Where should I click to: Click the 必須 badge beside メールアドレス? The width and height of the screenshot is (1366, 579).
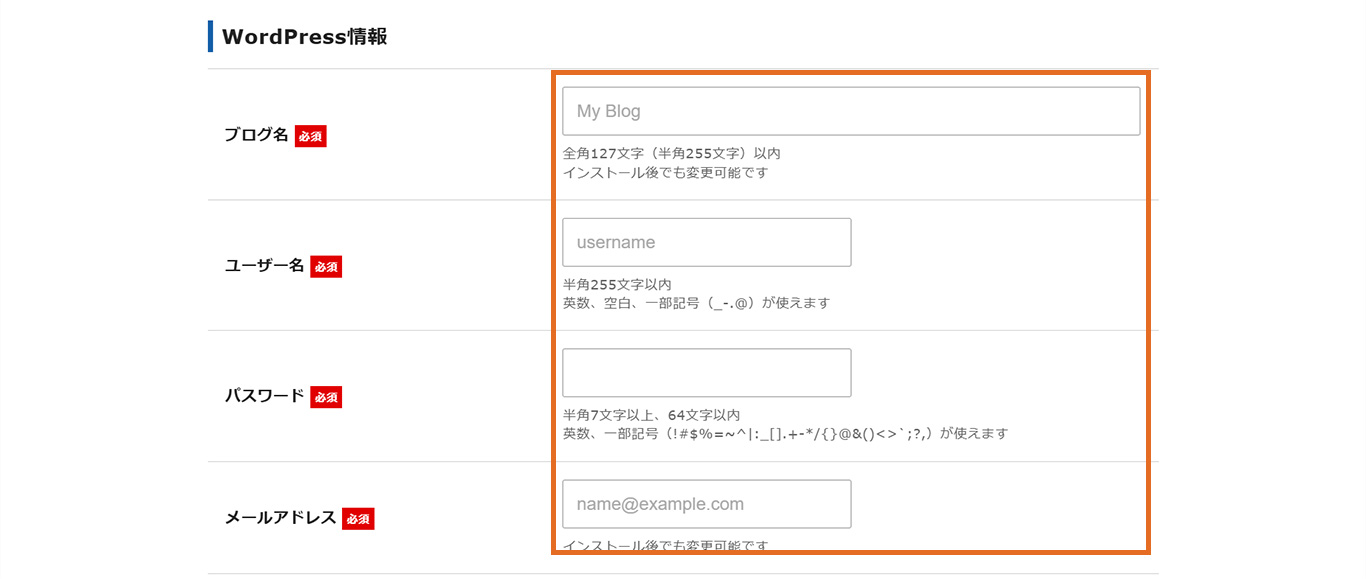358,519
